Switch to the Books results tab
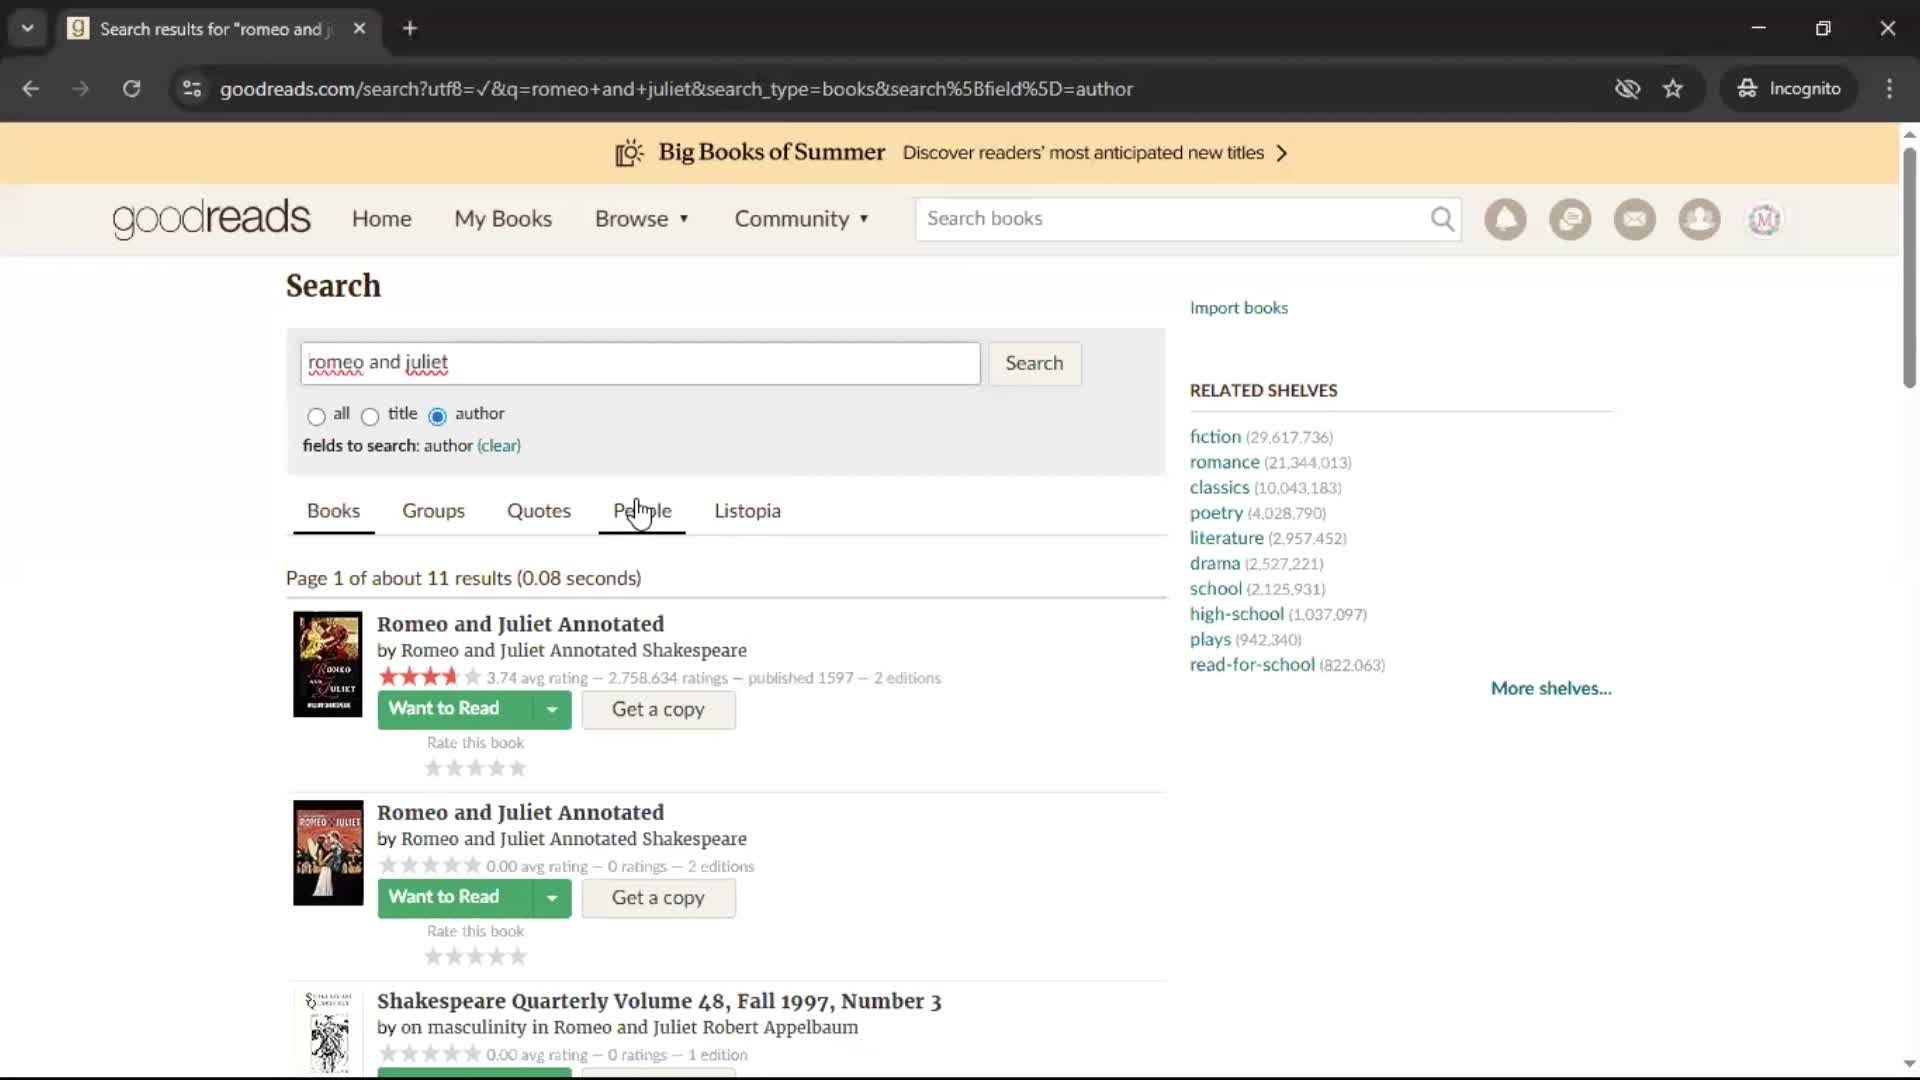1920x1080 pixels. (x=333, y=511)
